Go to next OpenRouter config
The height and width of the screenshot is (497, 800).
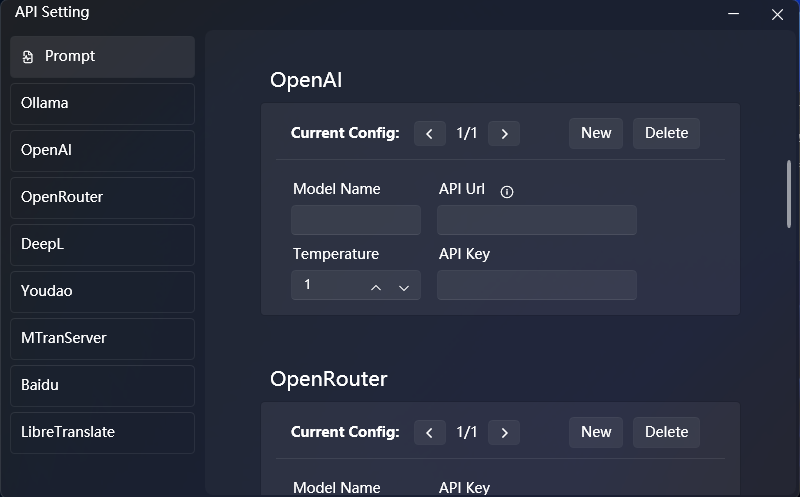[504, 433]
